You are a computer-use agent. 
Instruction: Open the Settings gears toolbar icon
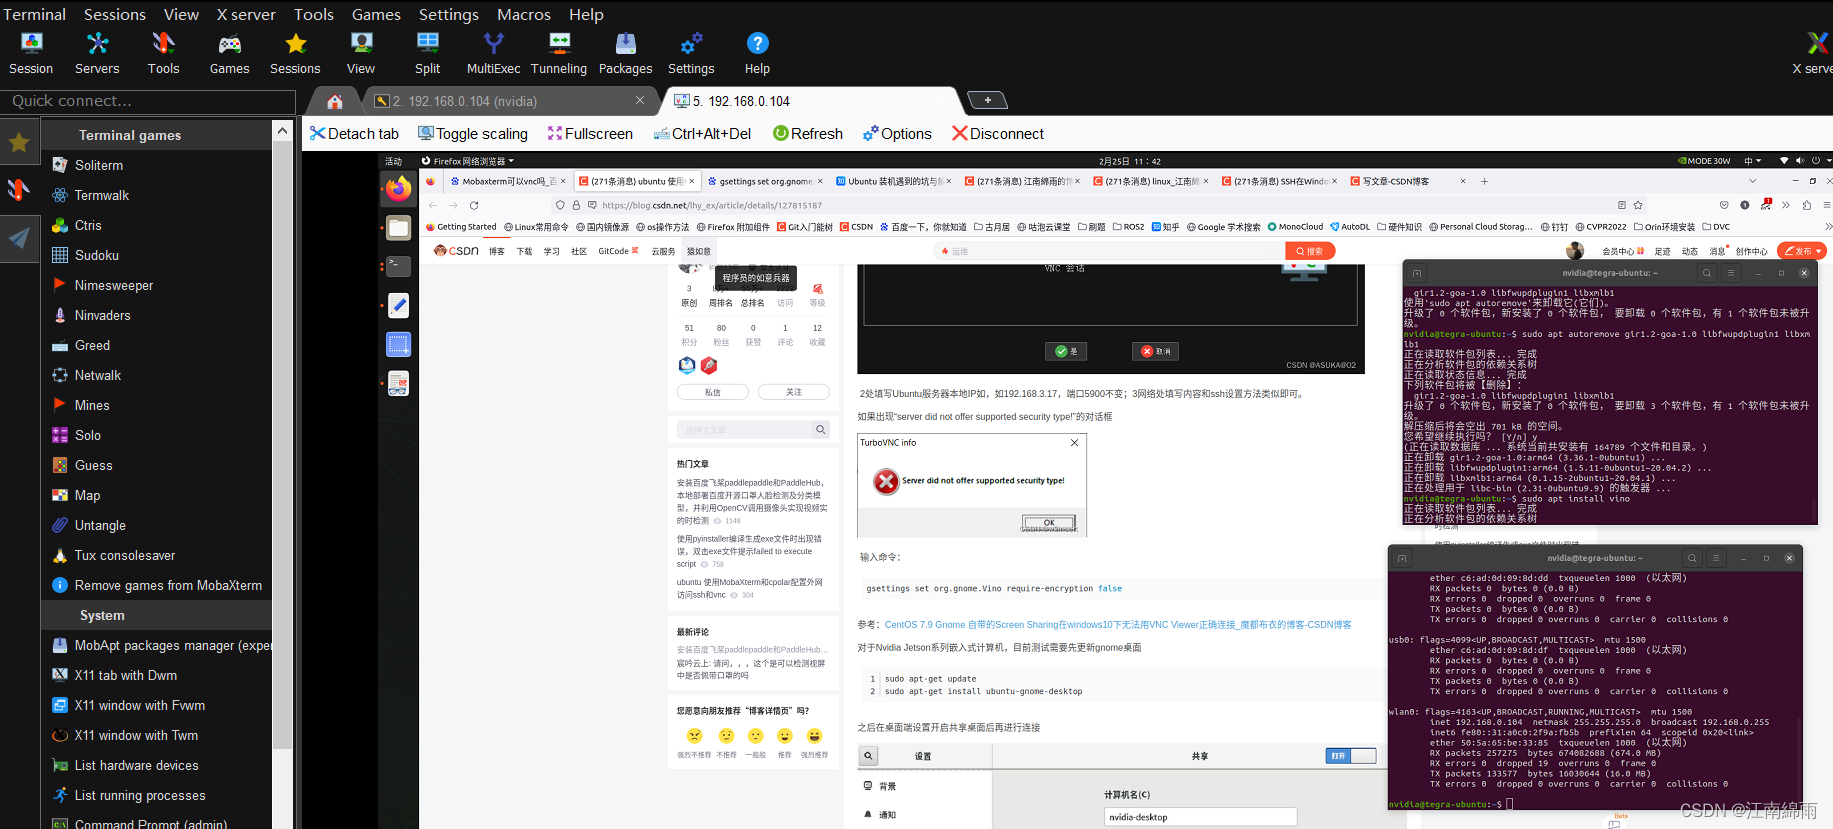[691, 53]
